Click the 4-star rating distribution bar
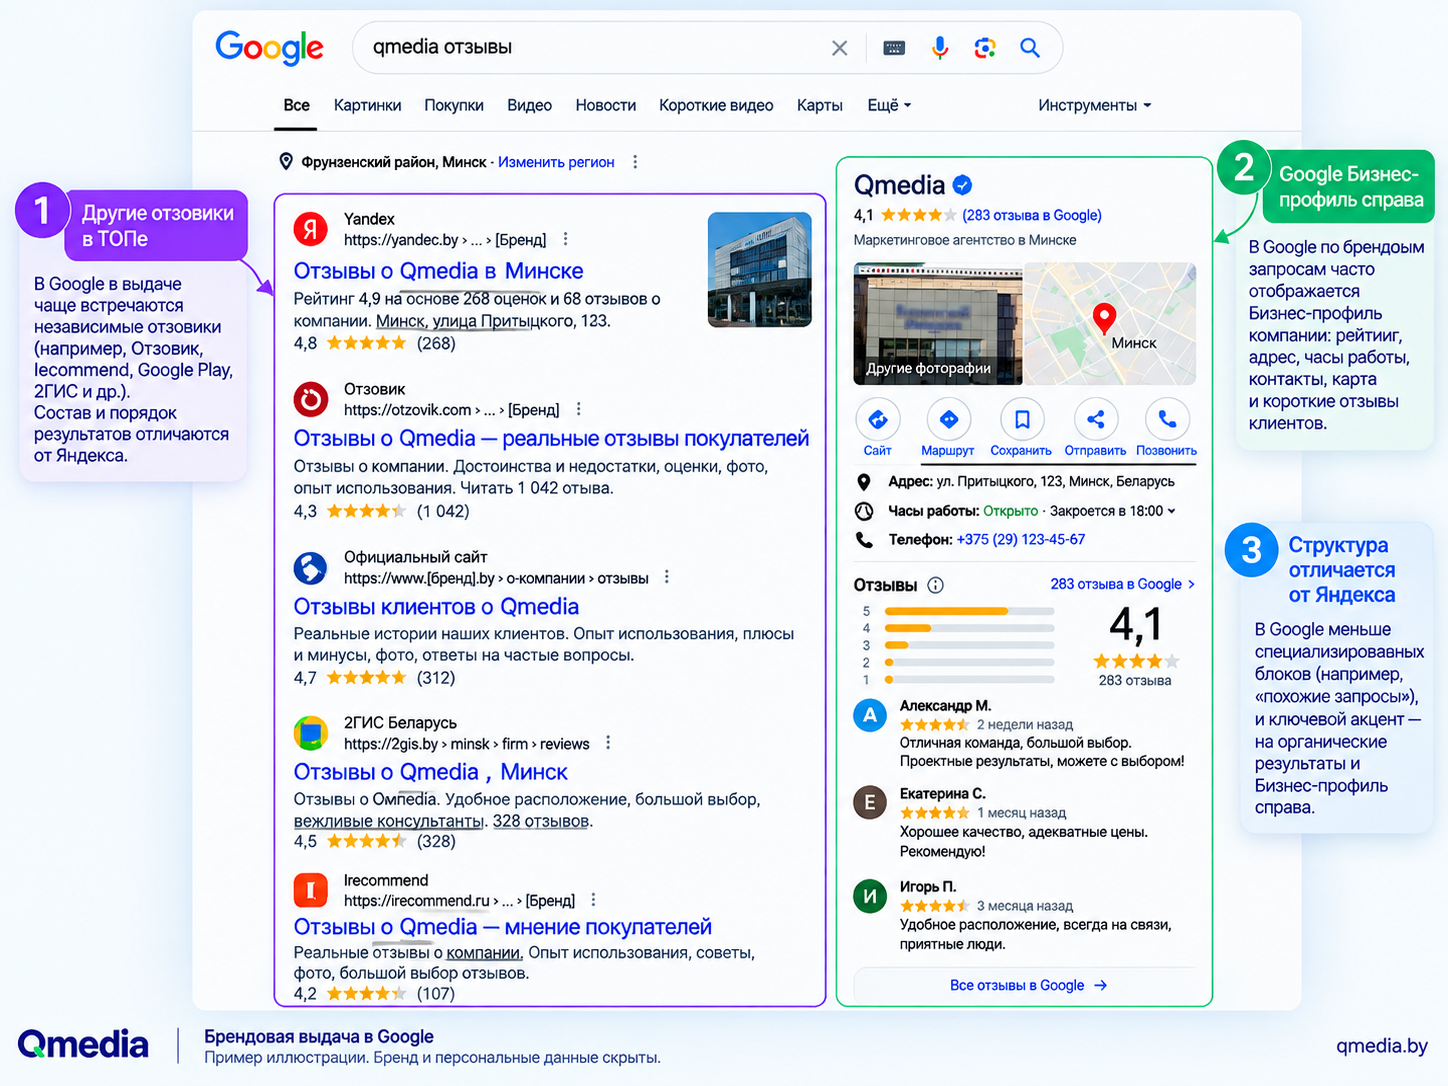This screenshot has height=1086, width=1448. coord(970,628)
